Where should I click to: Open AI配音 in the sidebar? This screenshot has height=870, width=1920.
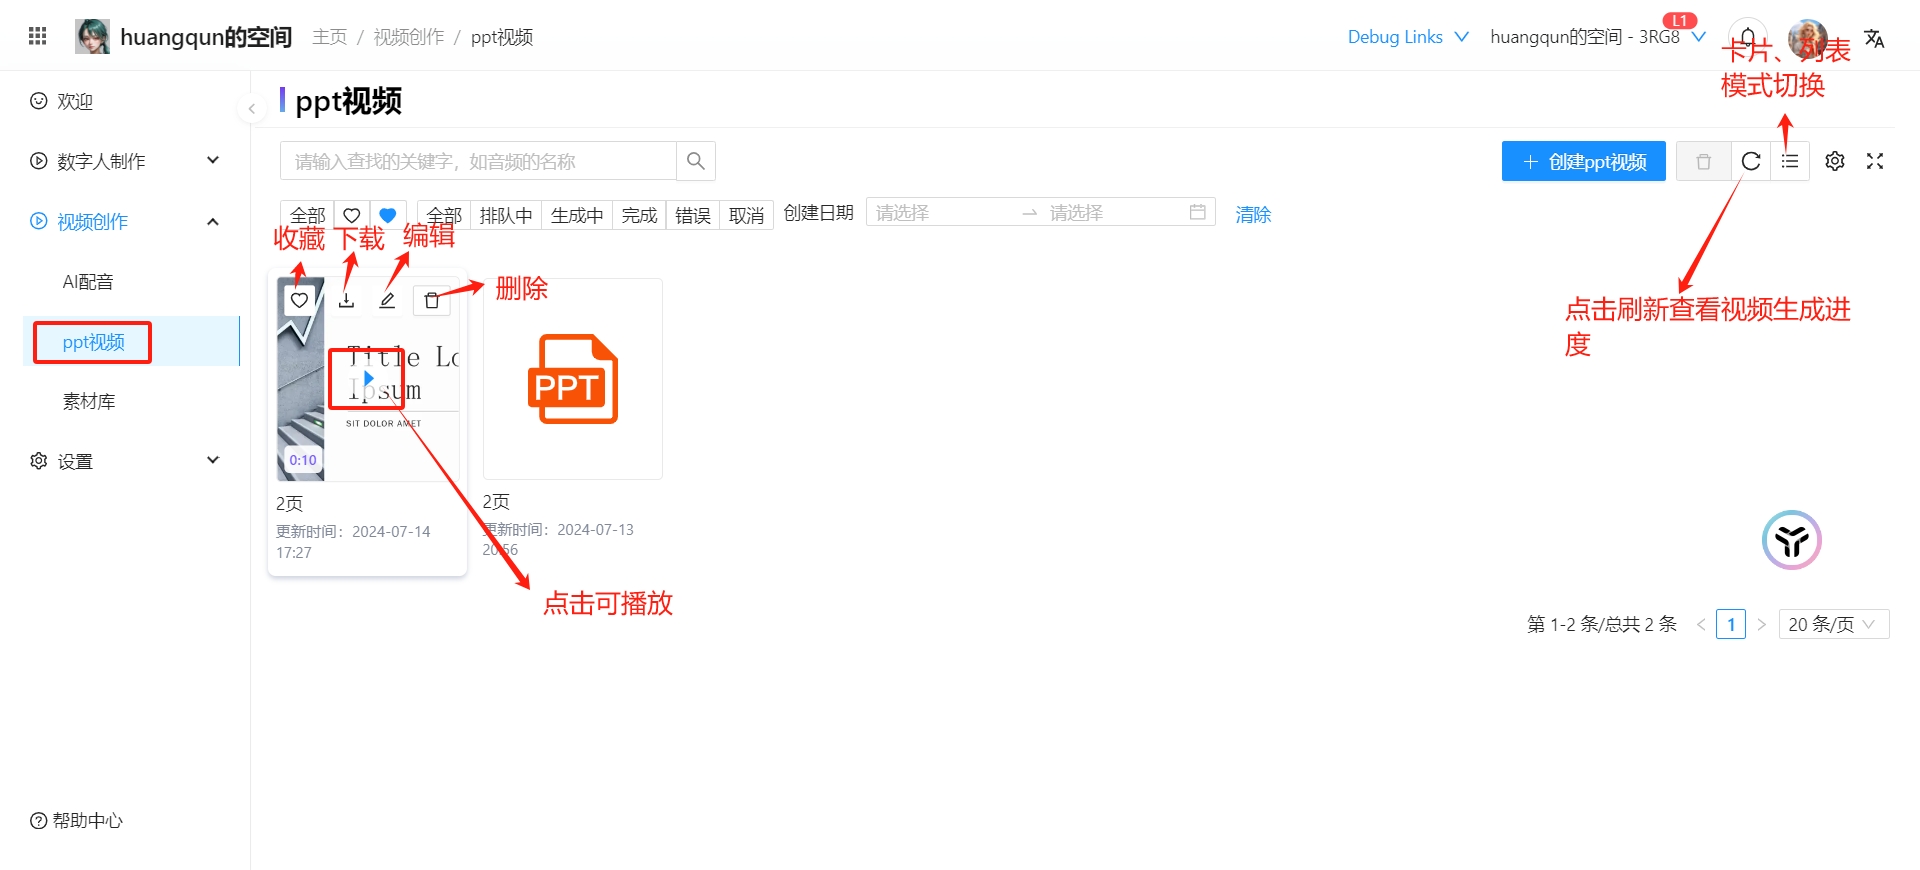pos(88,282)
